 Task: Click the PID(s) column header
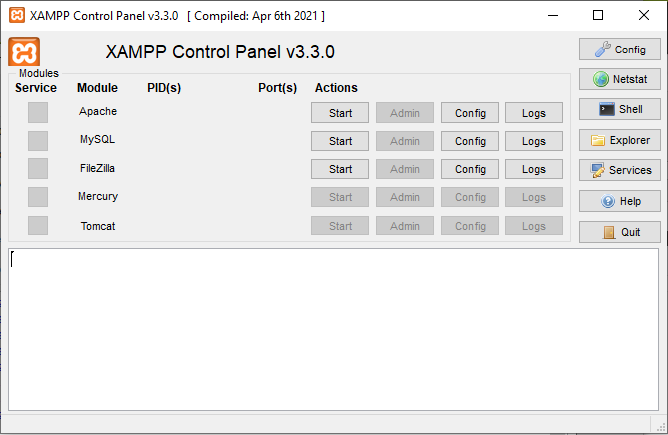[x=164, y=88]
